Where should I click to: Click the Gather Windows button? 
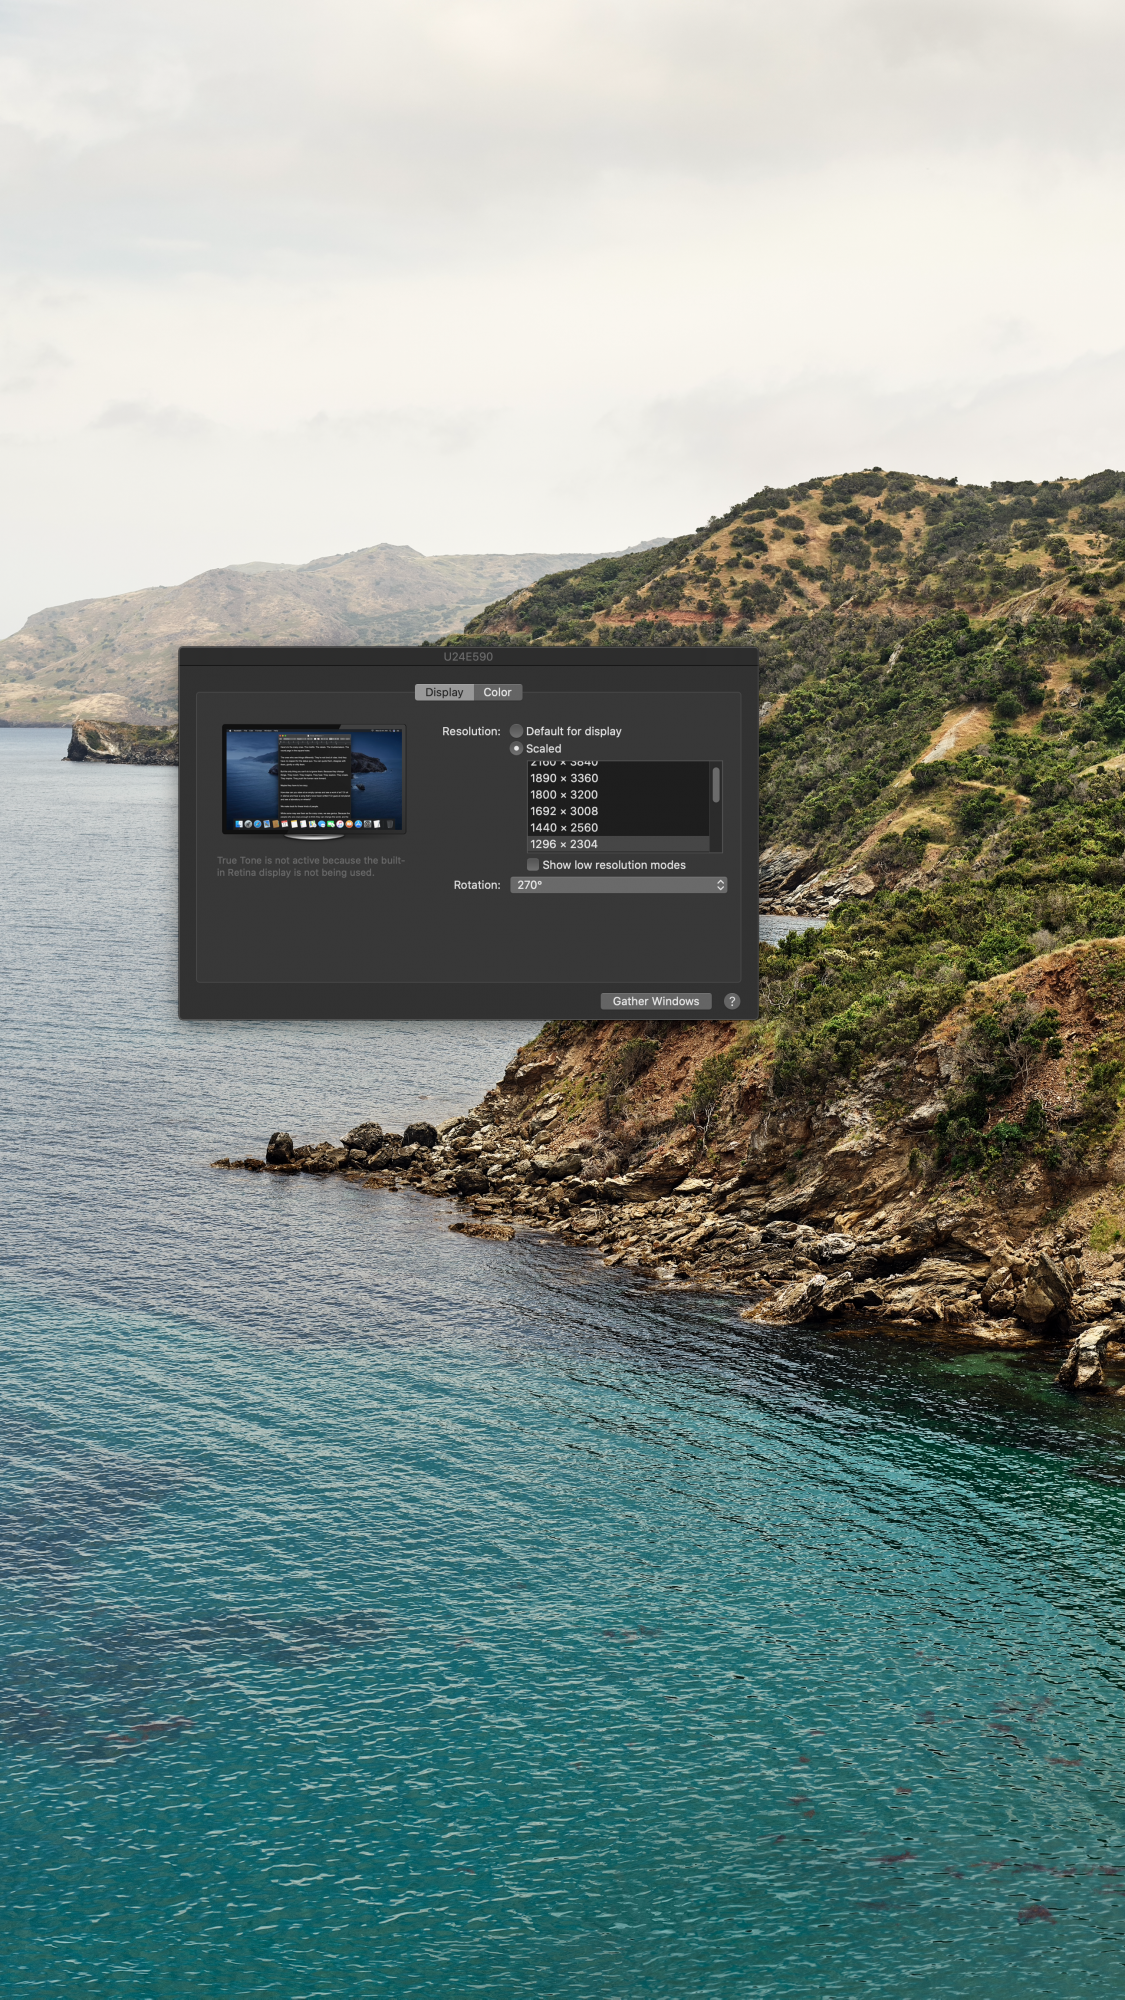[x=656, y=1001]
